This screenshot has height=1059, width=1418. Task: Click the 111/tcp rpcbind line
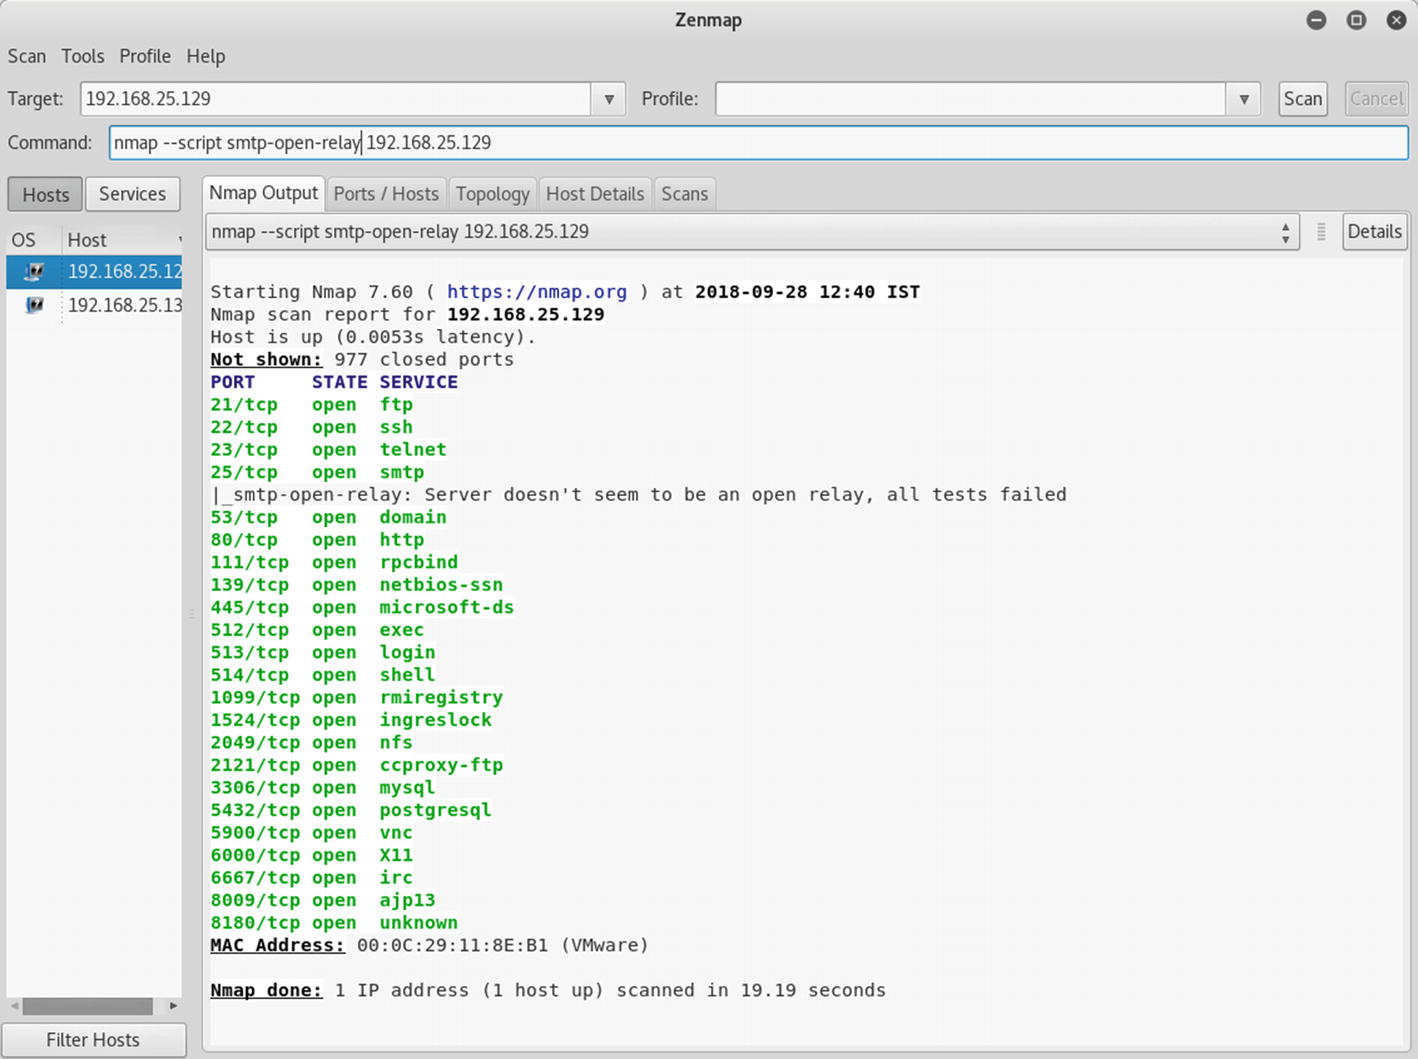tap(334, 562)
